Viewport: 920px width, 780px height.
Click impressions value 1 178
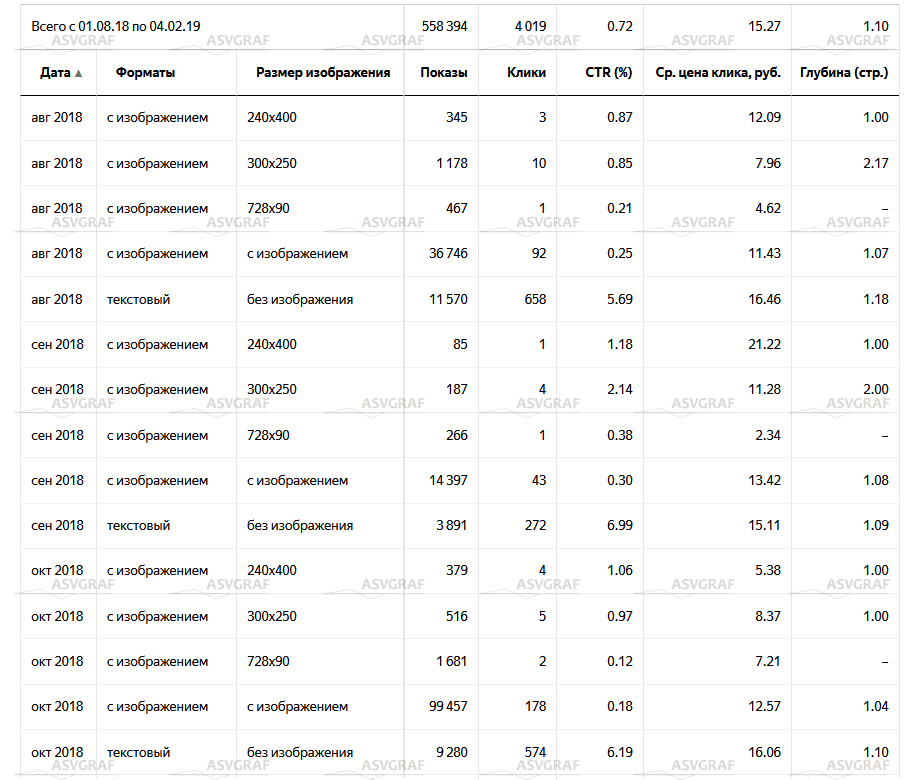pos(452,163)
